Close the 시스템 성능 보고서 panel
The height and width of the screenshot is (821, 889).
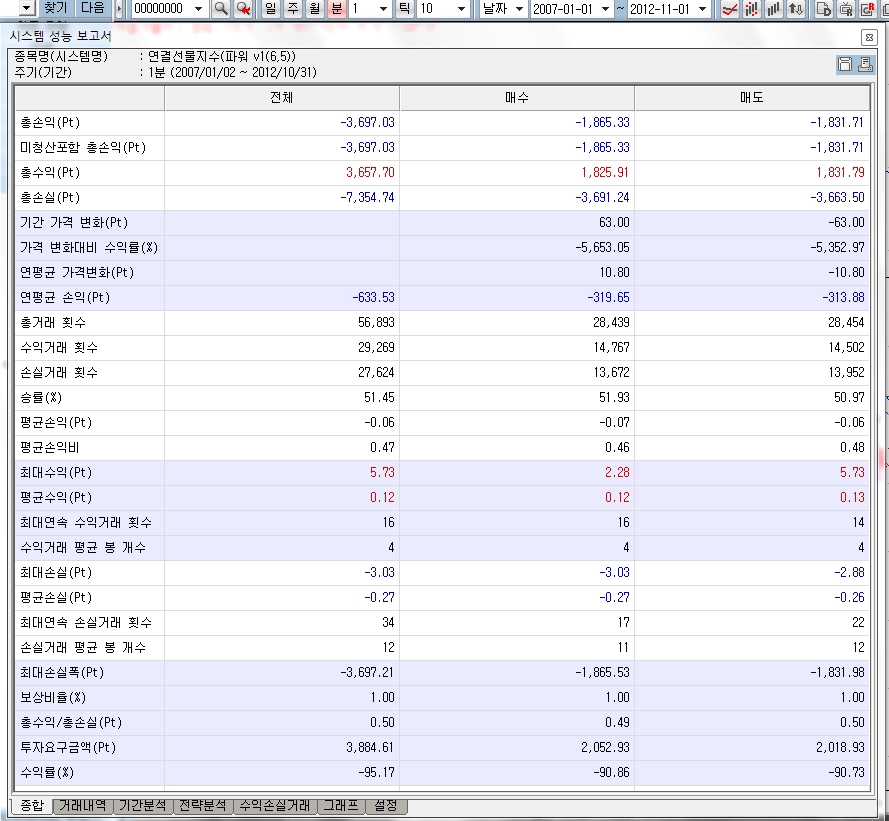(869, 36)
